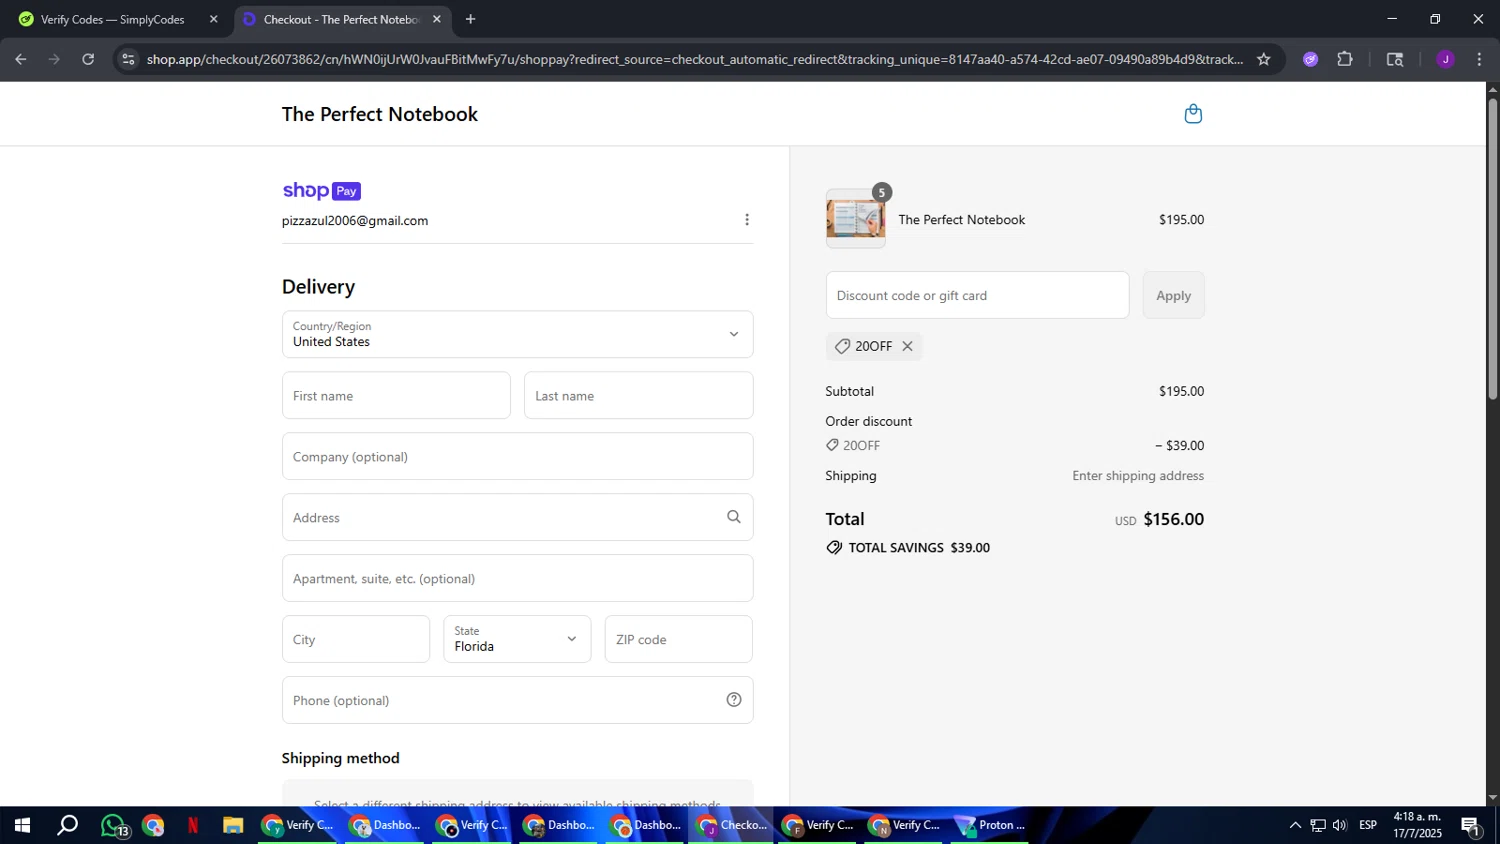Select the Checkout - The Perfect Notebook tab
The height and width of the screenshot is (844, 1500).
coord(342,19)
